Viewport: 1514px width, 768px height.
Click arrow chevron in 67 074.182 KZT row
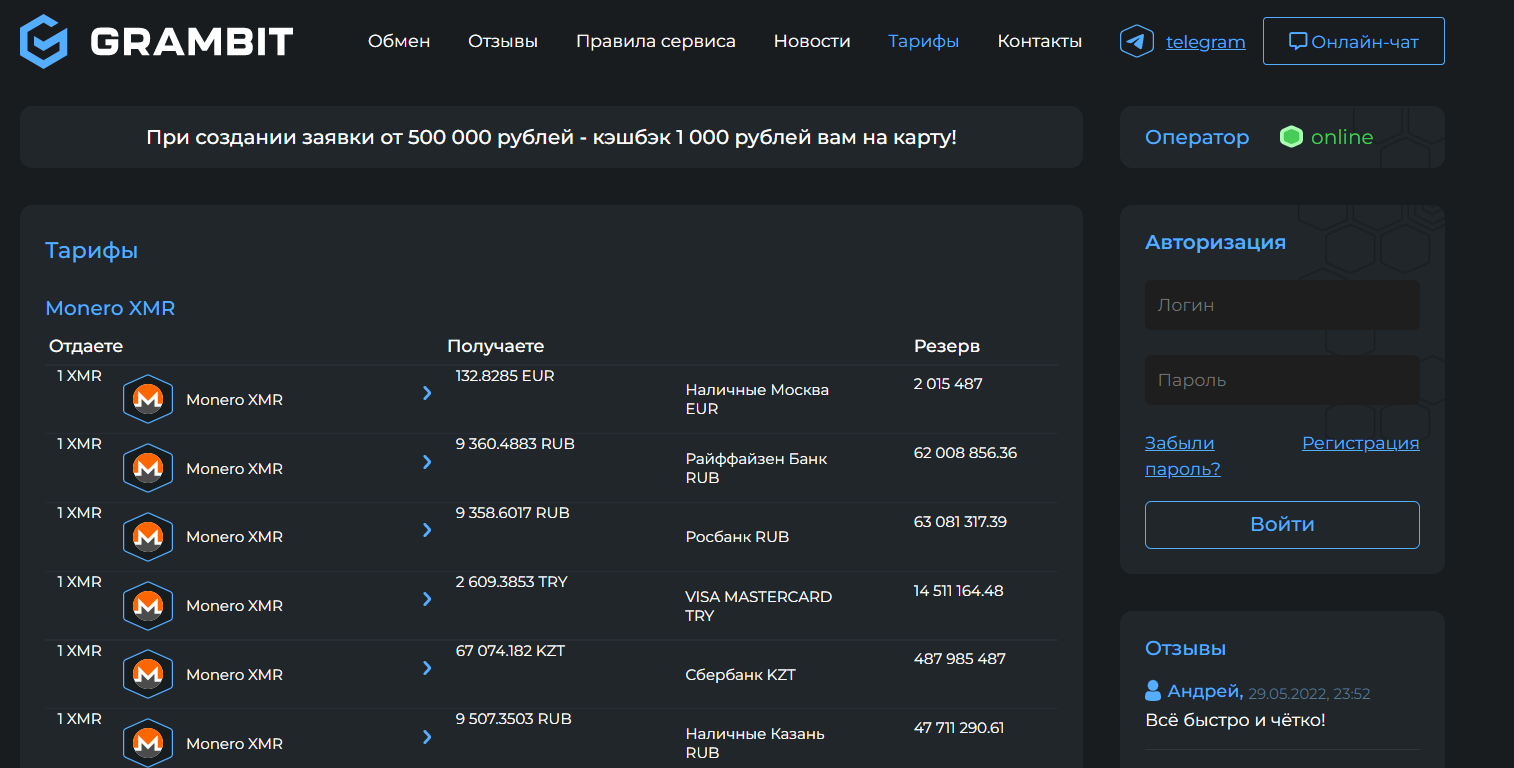pyautogui.click(x=427, y=668)
